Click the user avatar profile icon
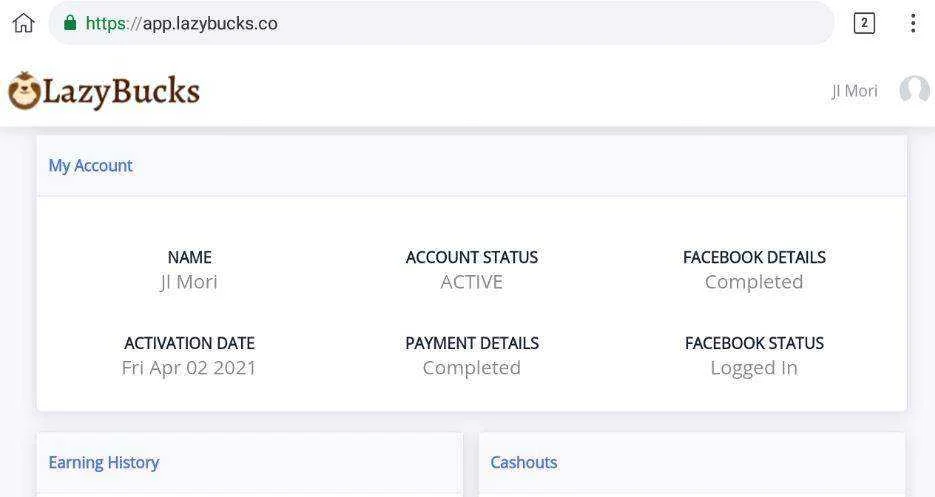Screen dimensions: 935x497 point(915,90)
